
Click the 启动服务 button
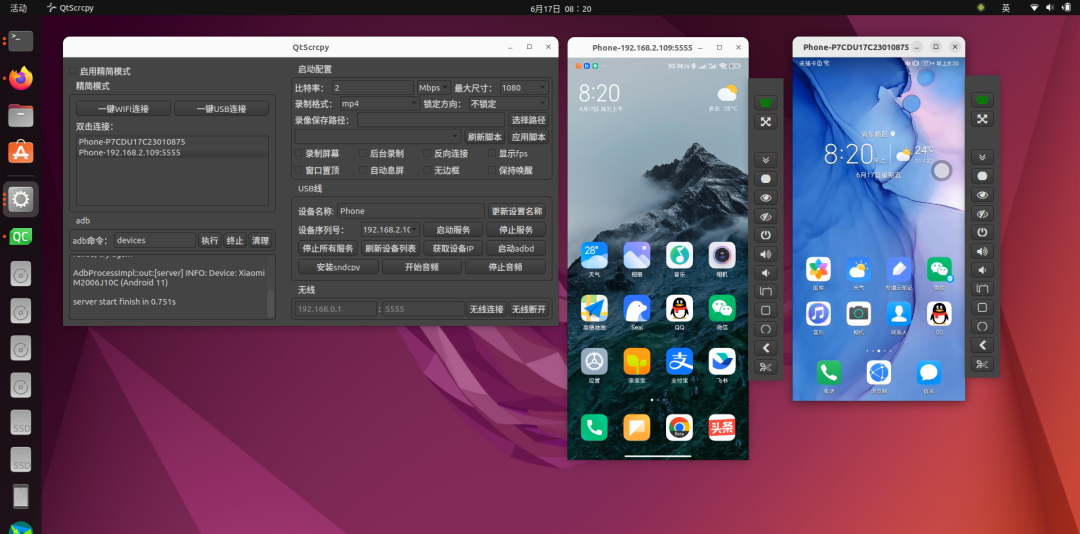pyautogui.click(x=453, y=229)
